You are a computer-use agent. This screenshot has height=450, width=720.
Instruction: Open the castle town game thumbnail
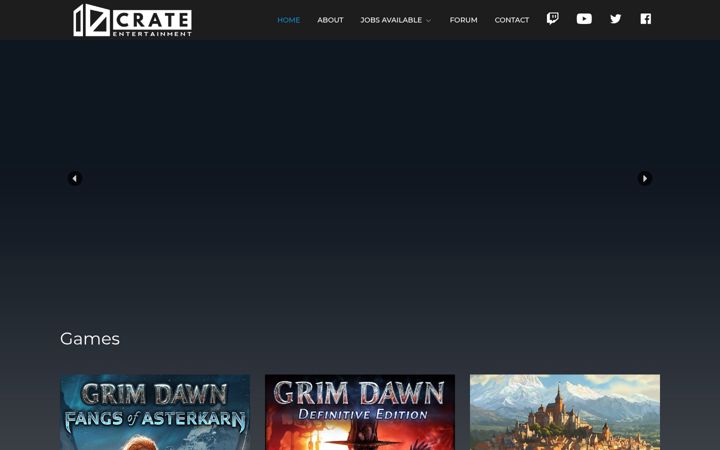point(565,412)
